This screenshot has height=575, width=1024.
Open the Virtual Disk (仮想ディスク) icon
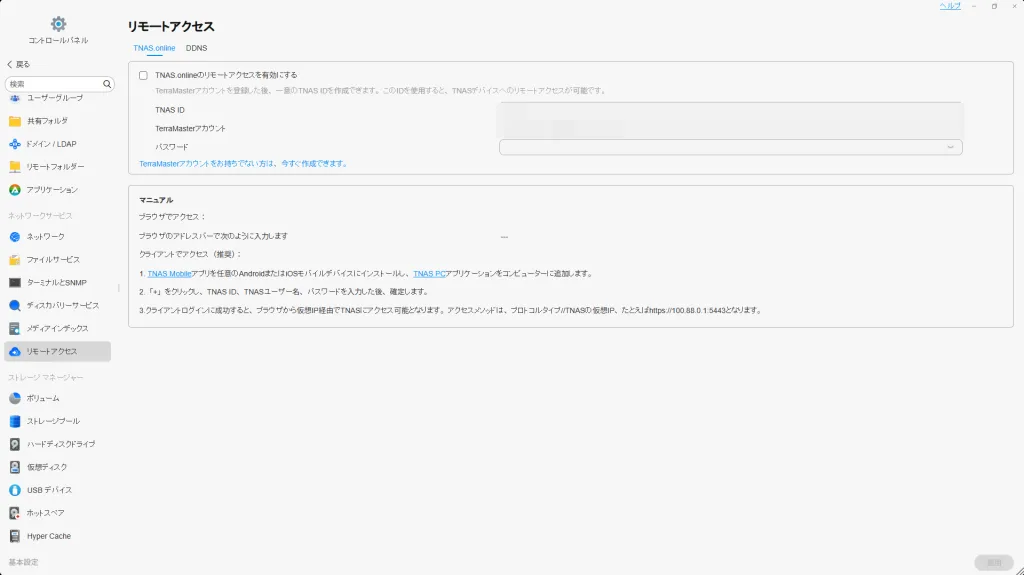tap(15, 467)
